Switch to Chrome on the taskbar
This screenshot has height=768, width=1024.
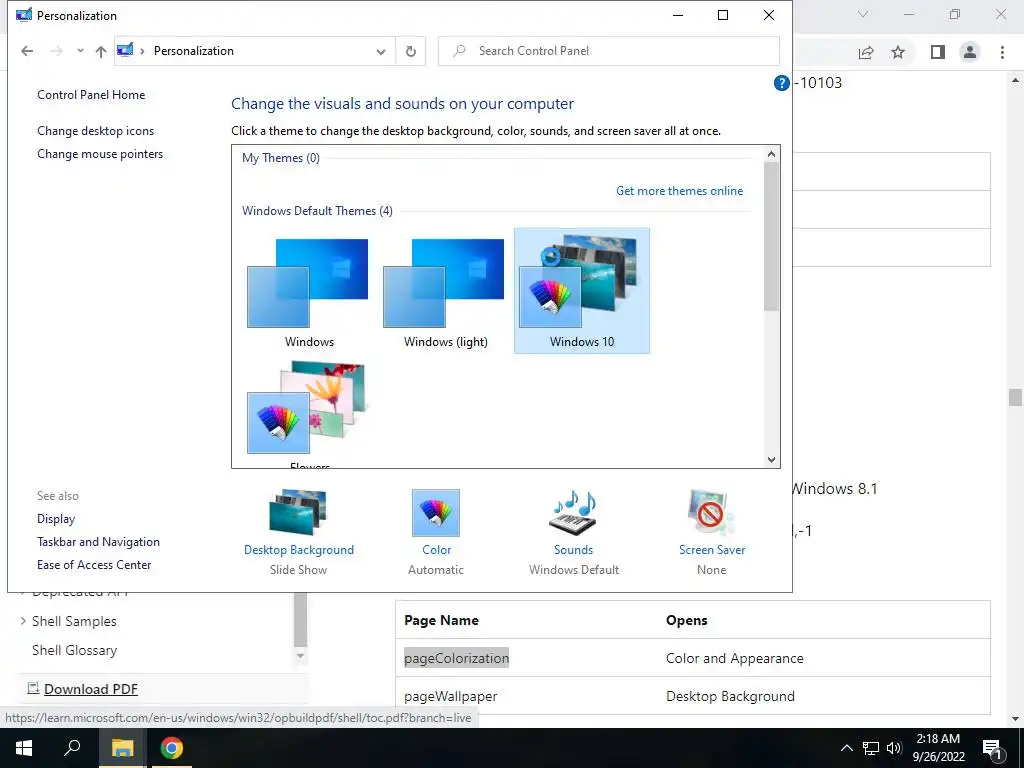(171, 748)
